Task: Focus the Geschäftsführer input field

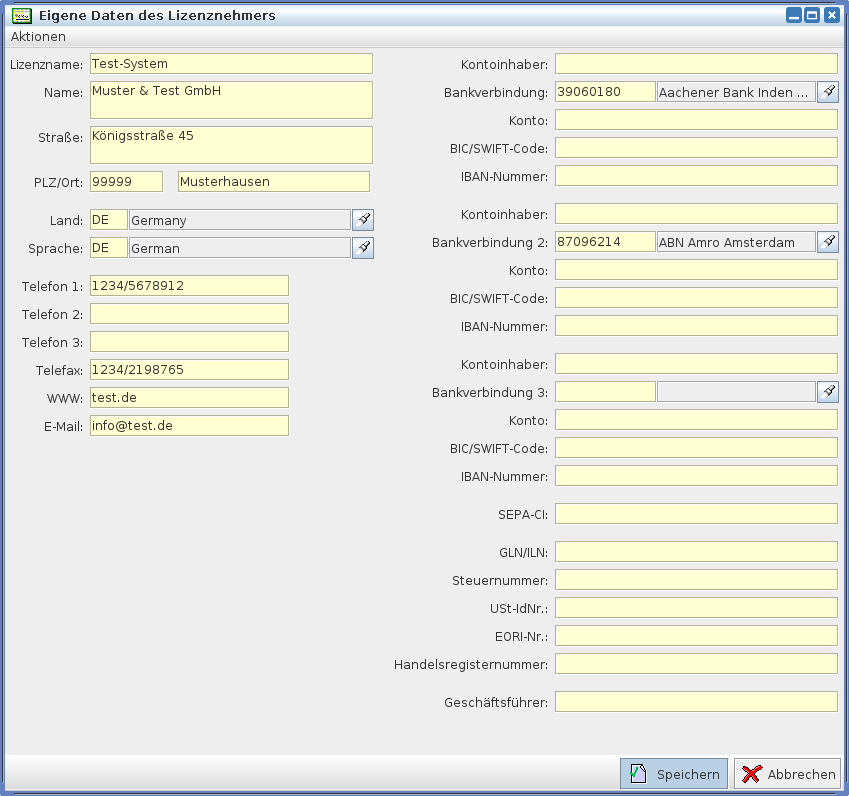Action: click(696, 702)
